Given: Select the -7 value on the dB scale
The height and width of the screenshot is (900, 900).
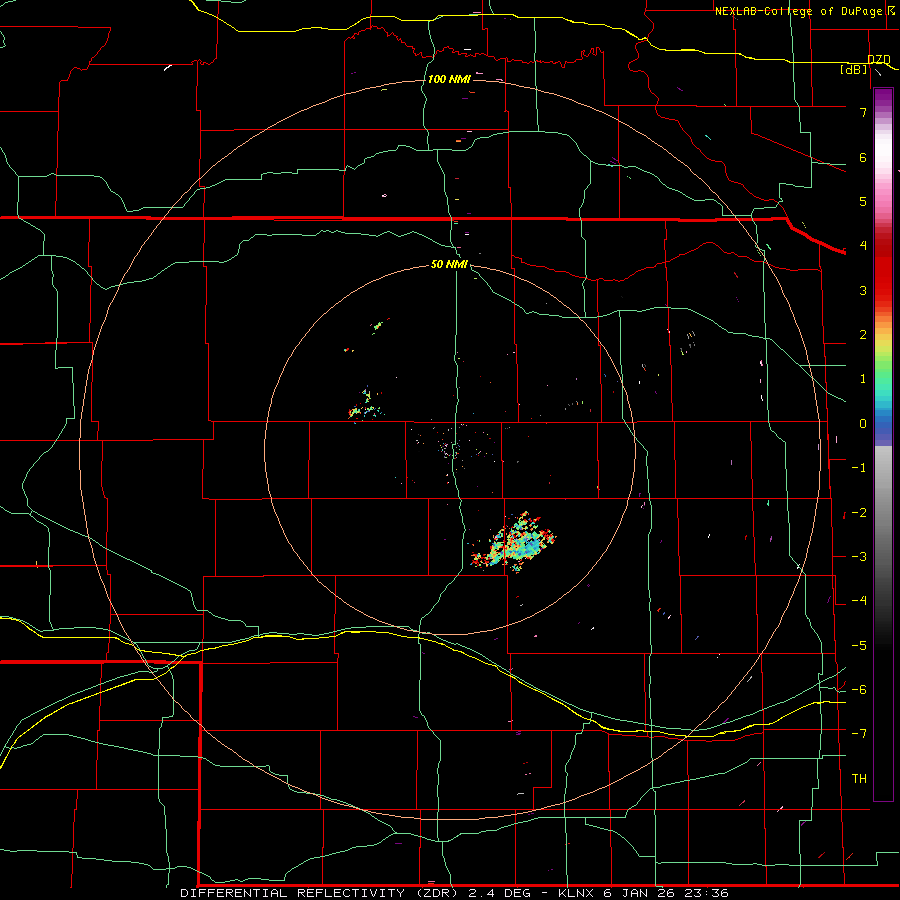Looking at the screenshot, I should 859,734.
